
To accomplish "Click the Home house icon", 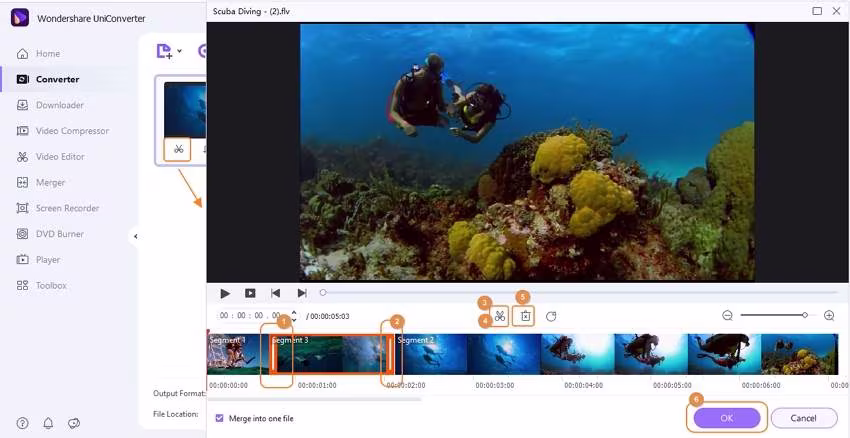I will (22, 54).
